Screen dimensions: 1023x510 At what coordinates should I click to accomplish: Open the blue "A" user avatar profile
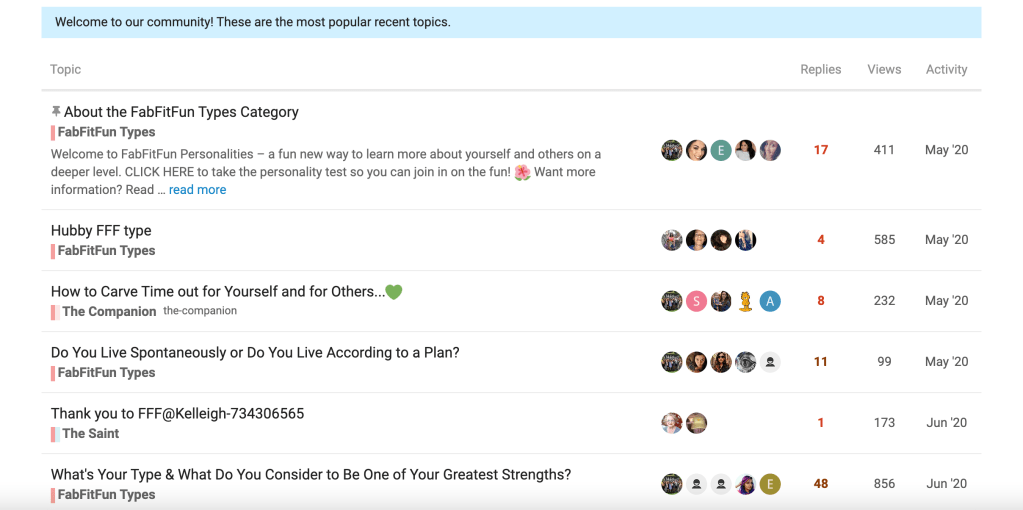coord(769,301)
